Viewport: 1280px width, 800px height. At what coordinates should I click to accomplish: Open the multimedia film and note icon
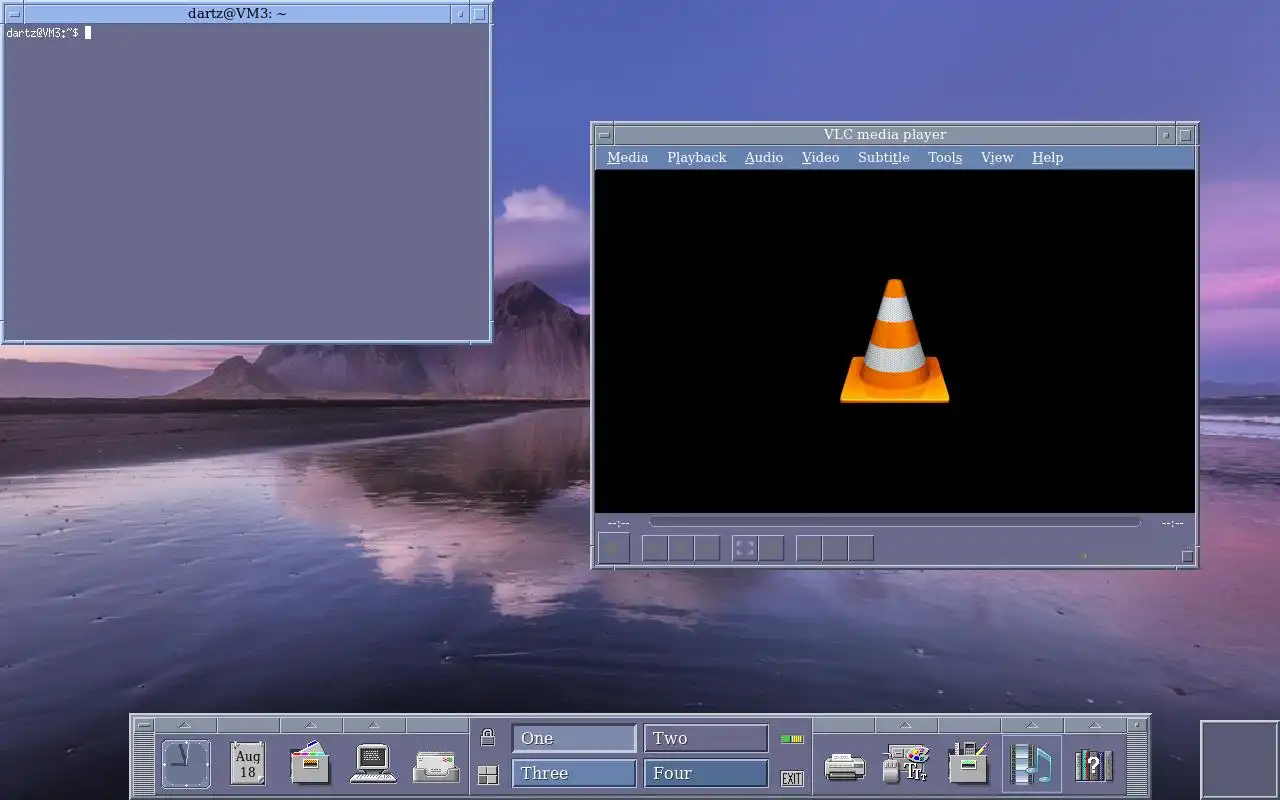coord(1032,765)
